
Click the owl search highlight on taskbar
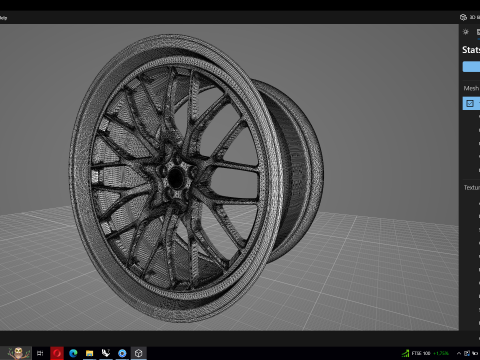coord(19,353)
